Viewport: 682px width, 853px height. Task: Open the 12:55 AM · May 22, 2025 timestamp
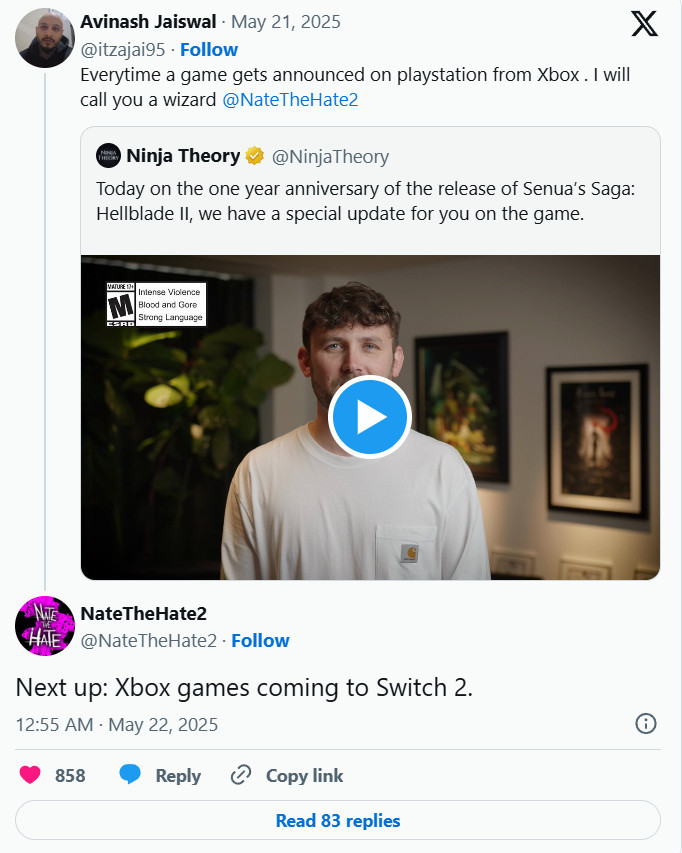pyautogui.click(x=116, y=725)
